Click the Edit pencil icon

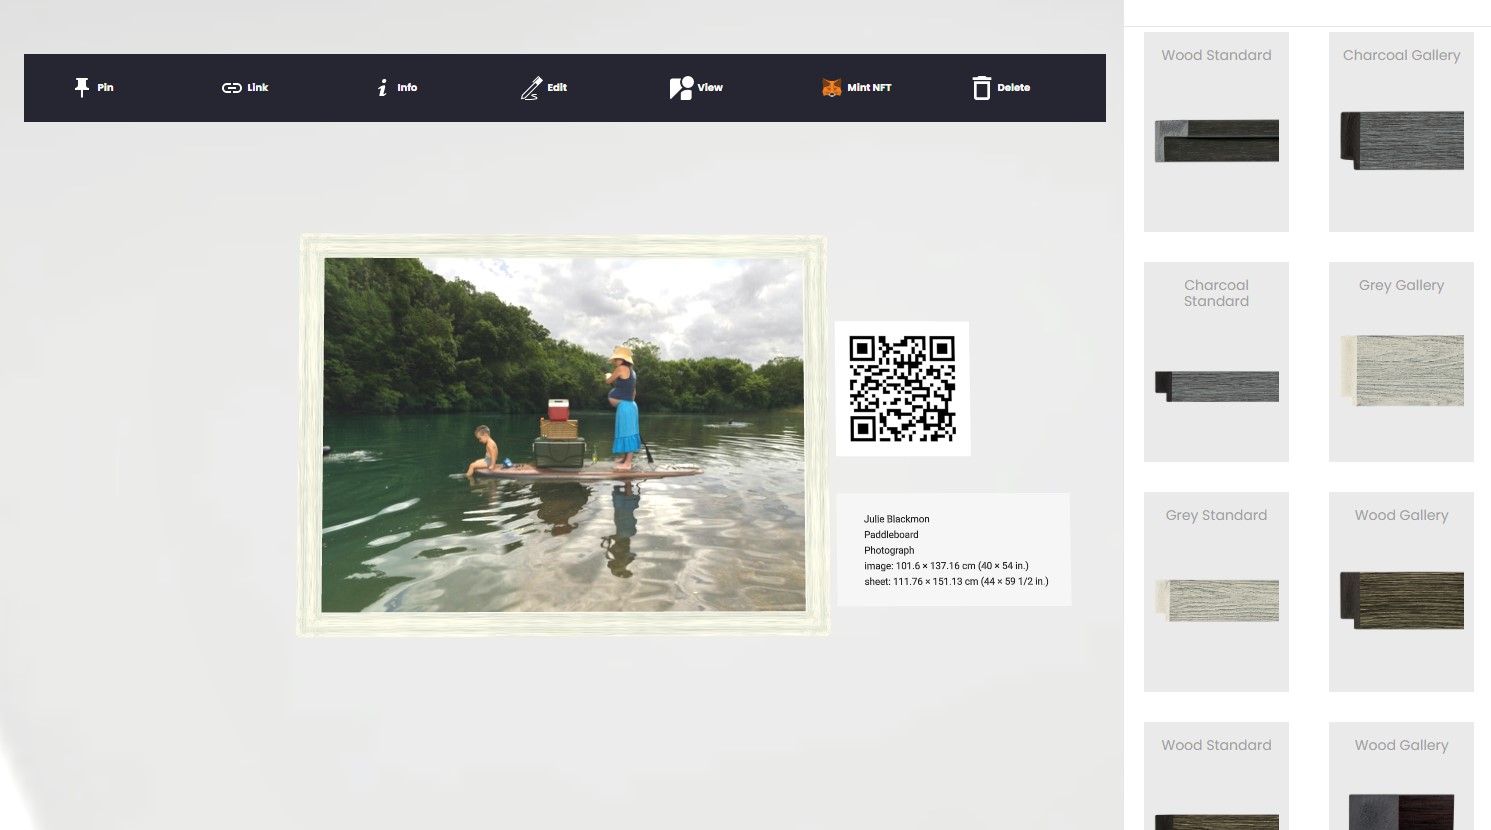tap(531, 88)
